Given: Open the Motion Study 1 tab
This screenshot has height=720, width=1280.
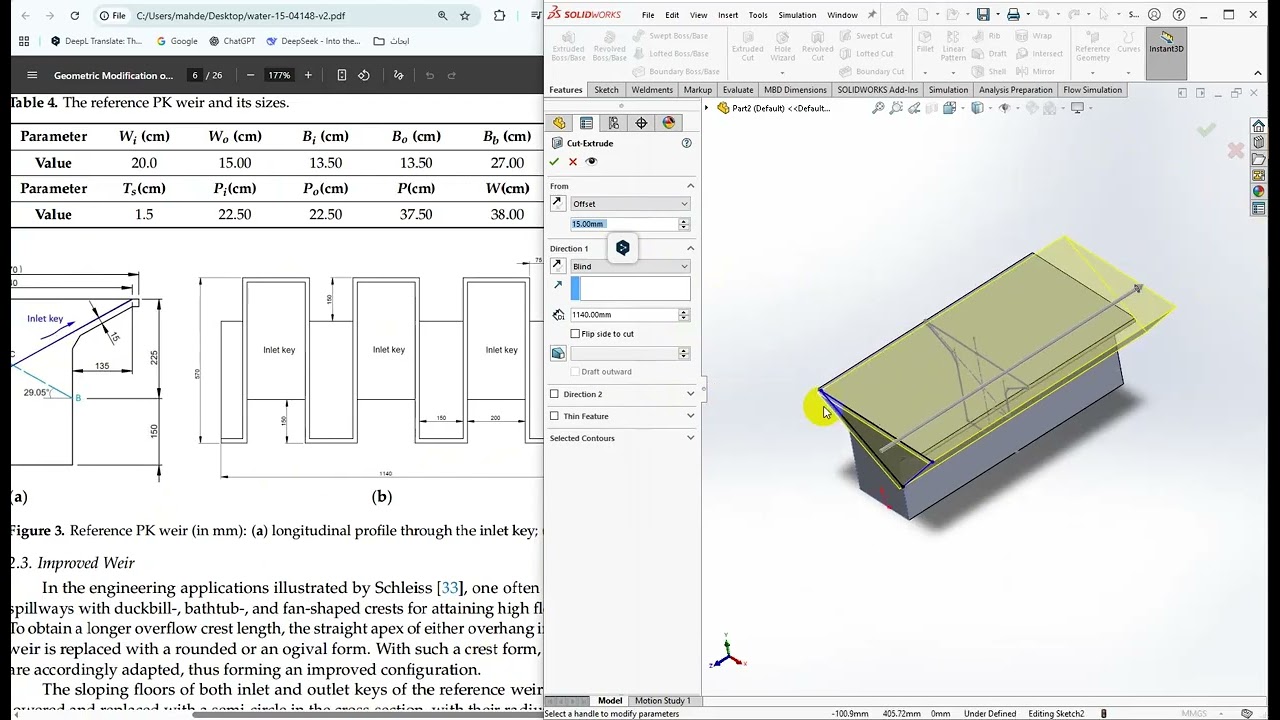Looking at the screenshot, I should click(663, 700).
